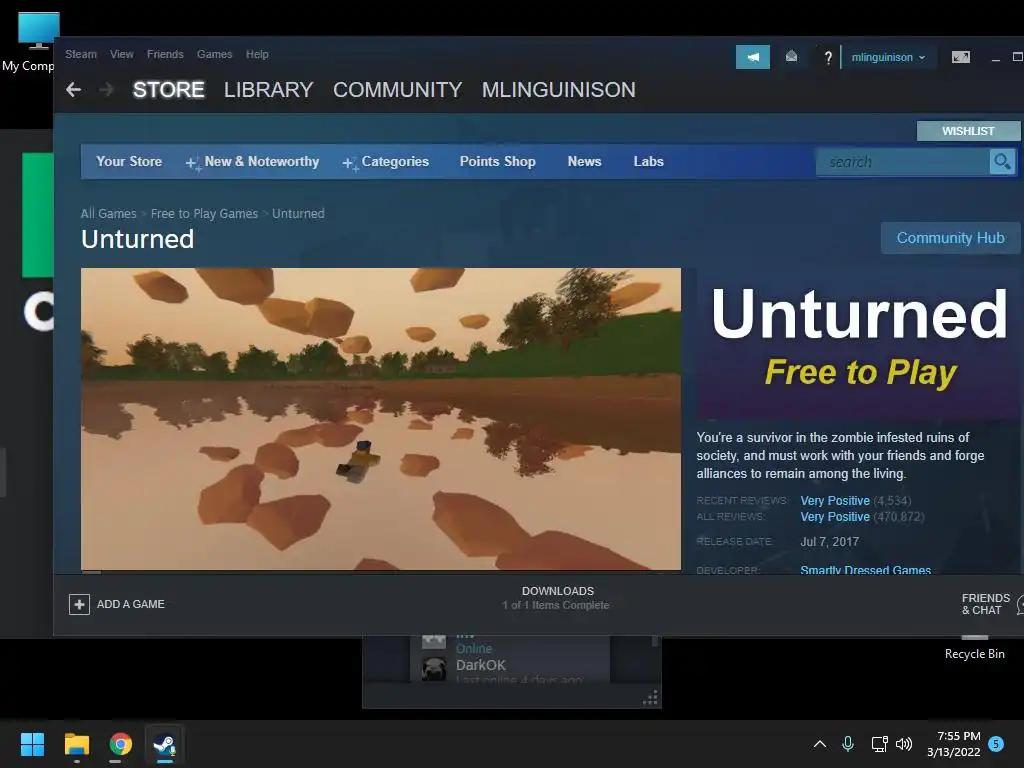Screen dimensions: 1024x768
Task: Click the All Games breadcrumb link
Action: click(108, 214)
